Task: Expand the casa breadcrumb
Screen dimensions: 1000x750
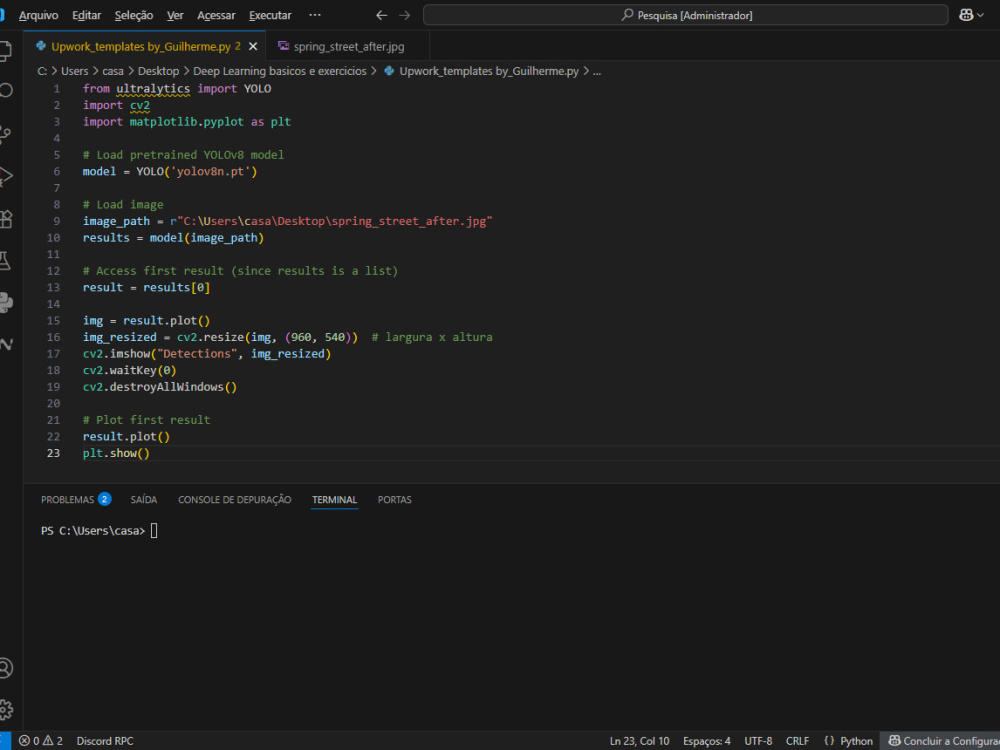Action: pos(113,71)
